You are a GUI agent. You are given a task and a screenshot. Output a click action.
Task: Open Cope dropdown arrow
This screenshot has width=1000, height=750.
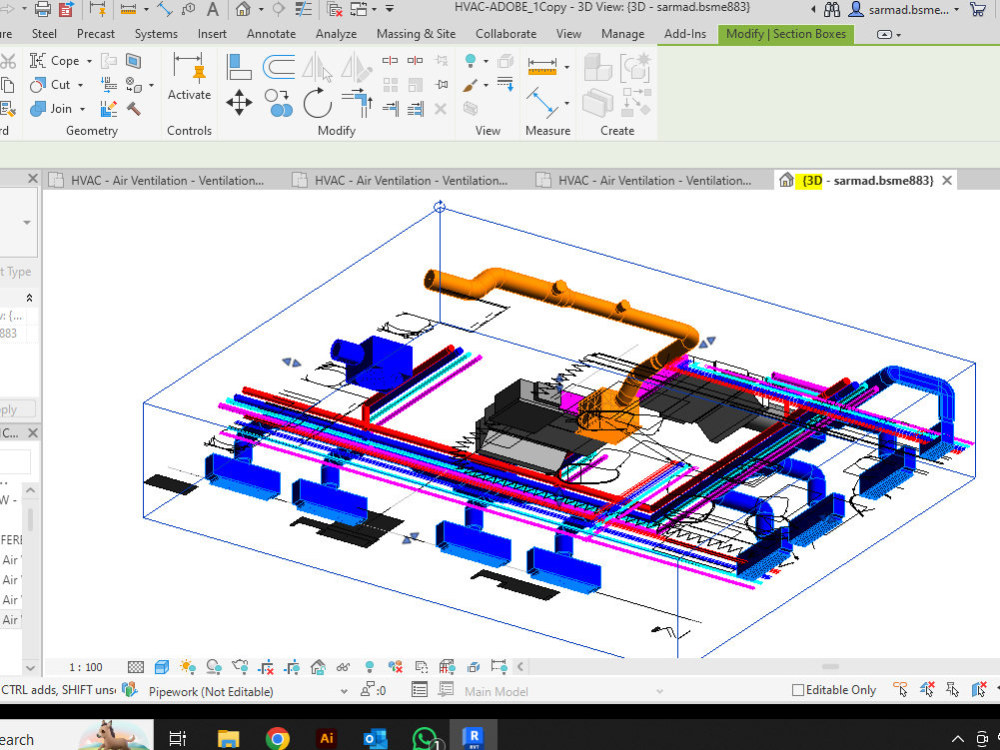point(89,61)
